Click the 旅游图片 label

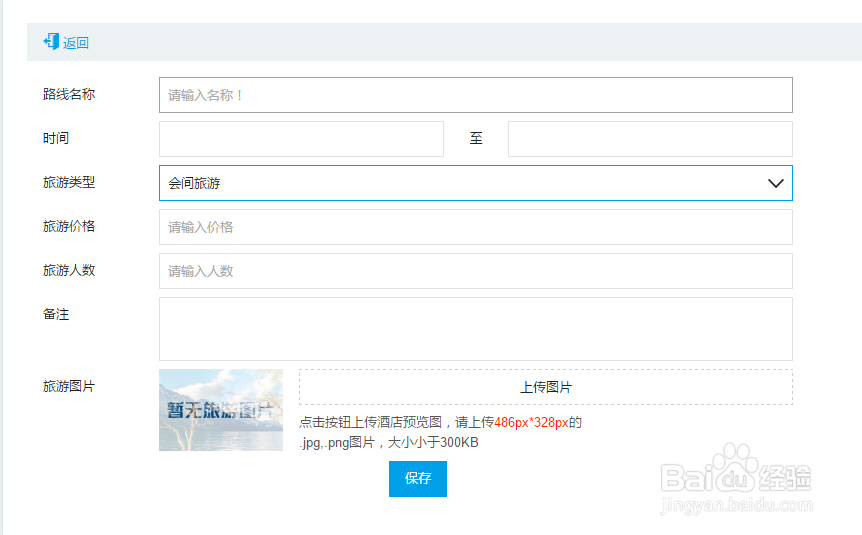point(69,387)
